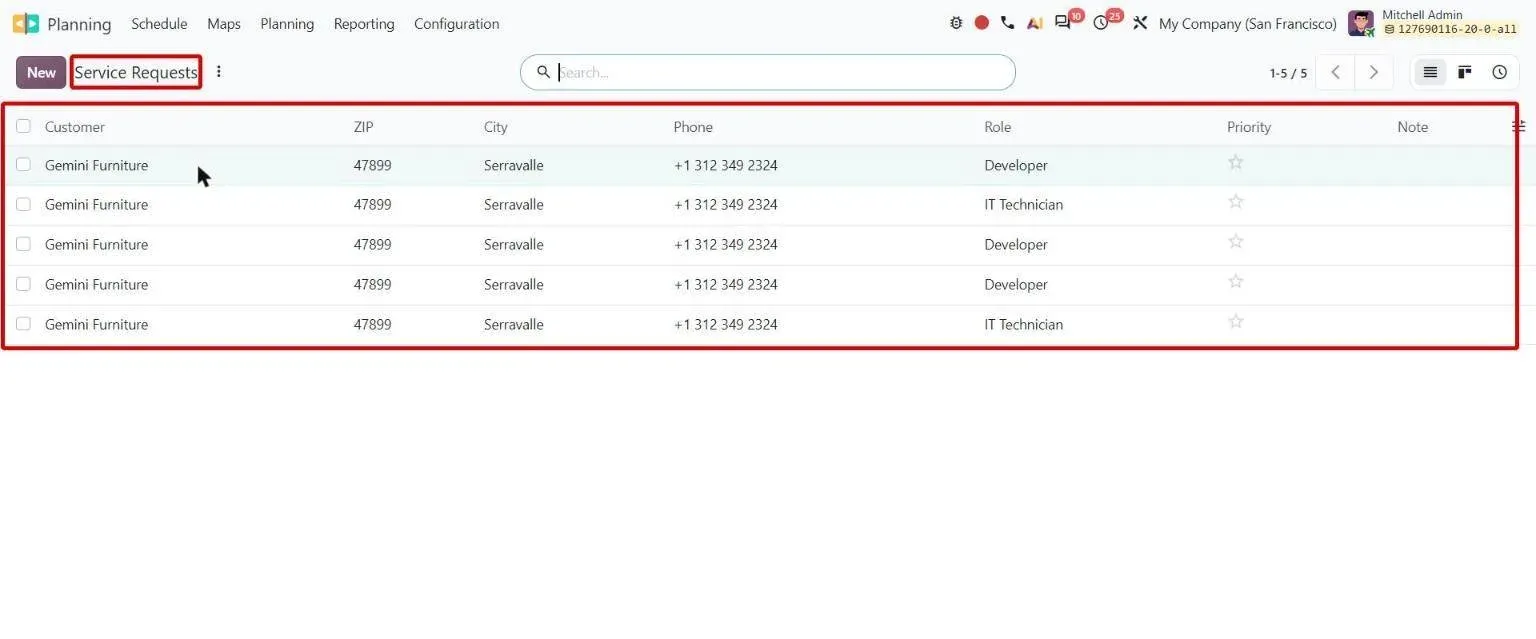Go to previous page of records
The width and height of the screenshot is (1536, 639).
pos(1335,72)
